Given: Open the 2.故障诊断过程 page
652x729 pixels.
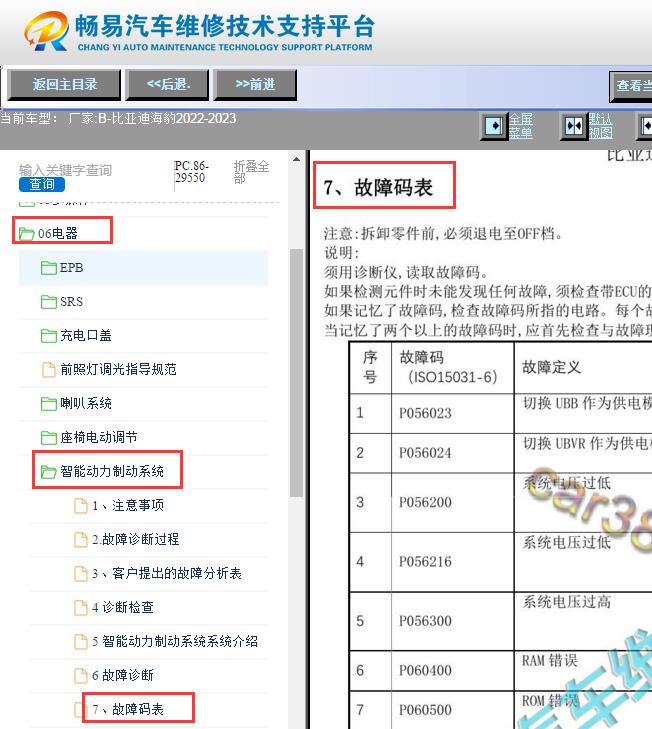Looking at the screenshot, I should 135,539.
